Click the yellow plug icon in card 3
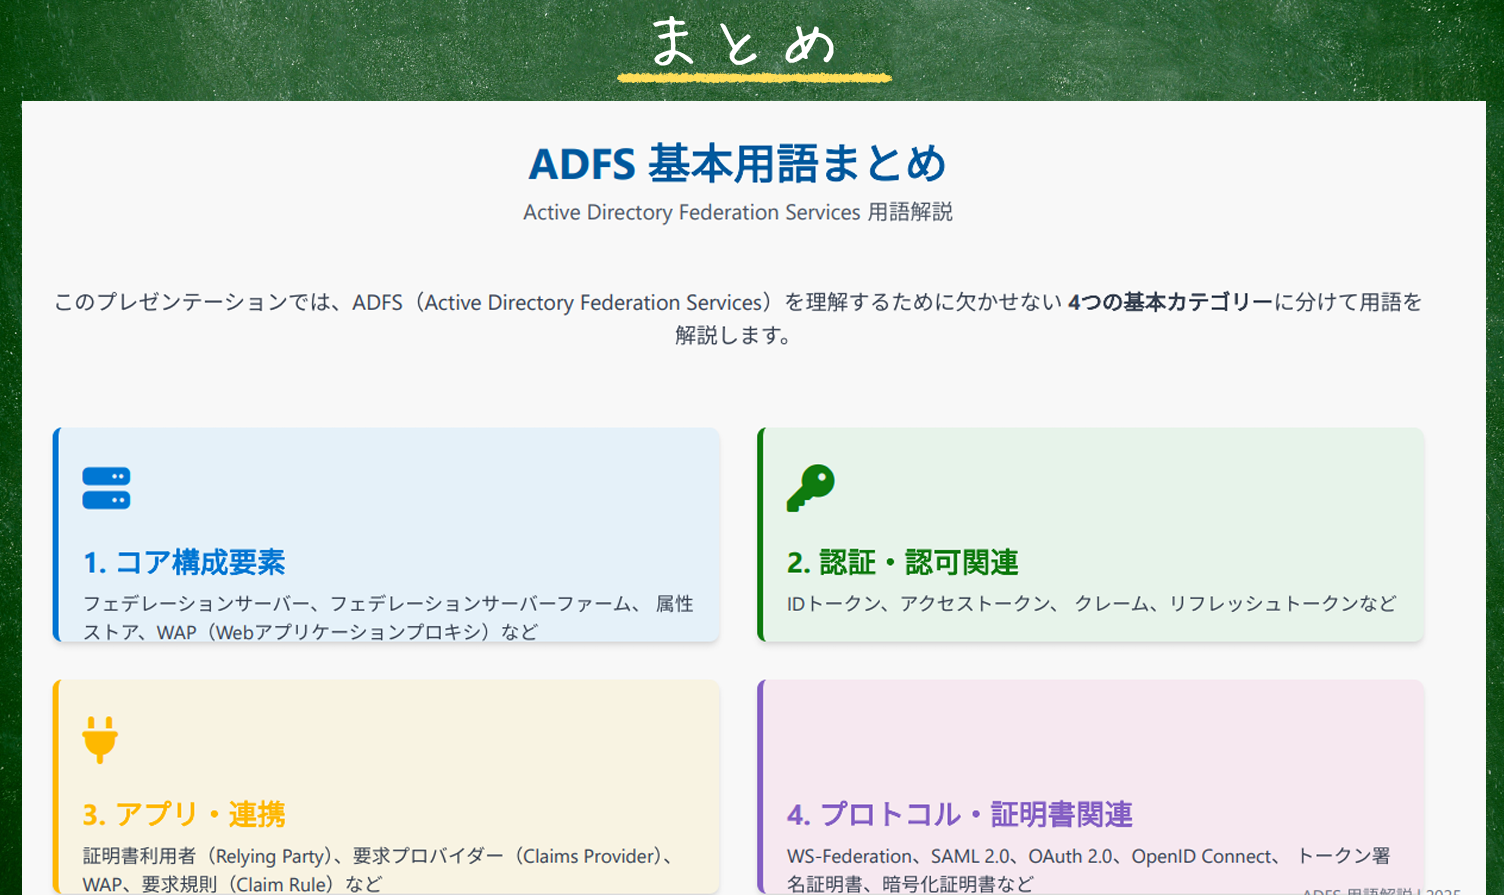Viewport: 1504px width, 895px height. (100, 740)
